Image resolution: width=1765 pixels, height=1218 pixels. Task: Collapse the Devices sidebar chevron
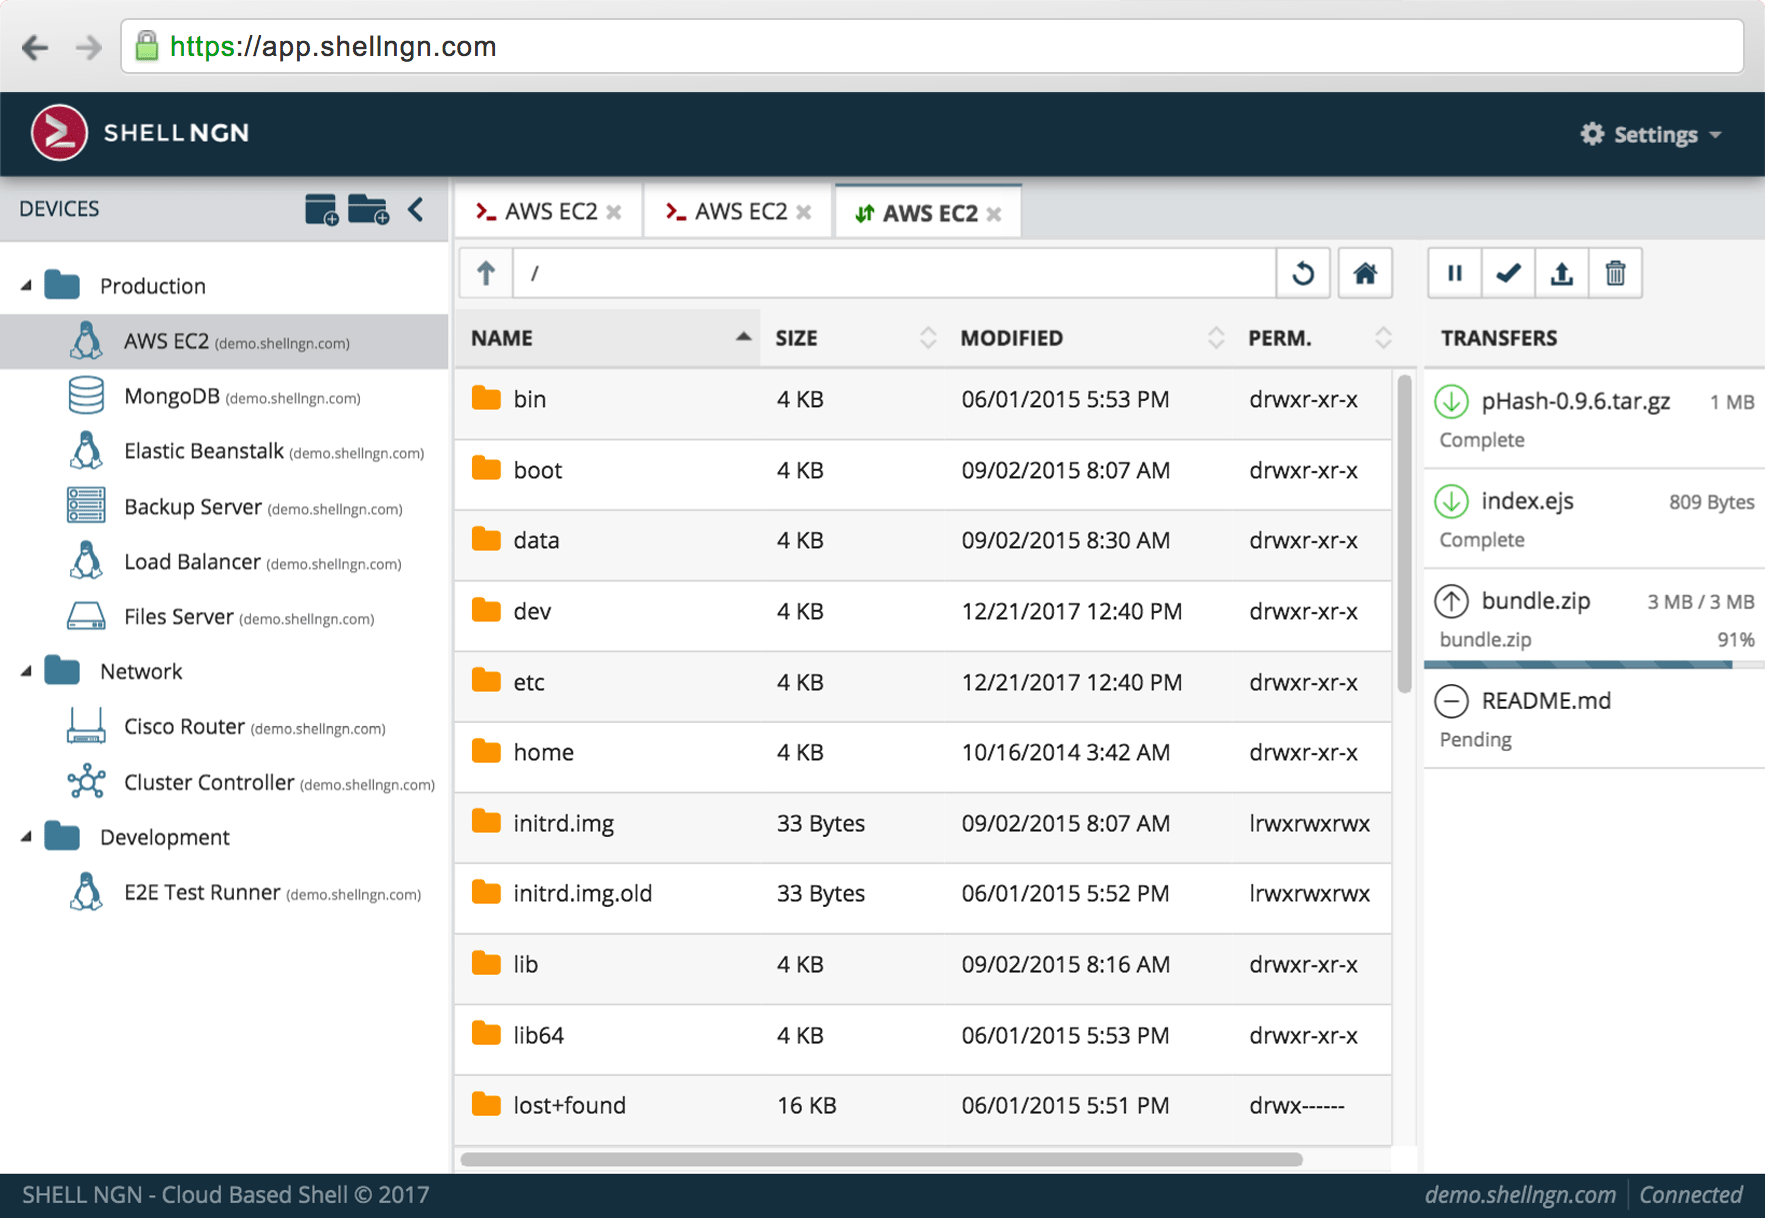click(x=416, y=209)
